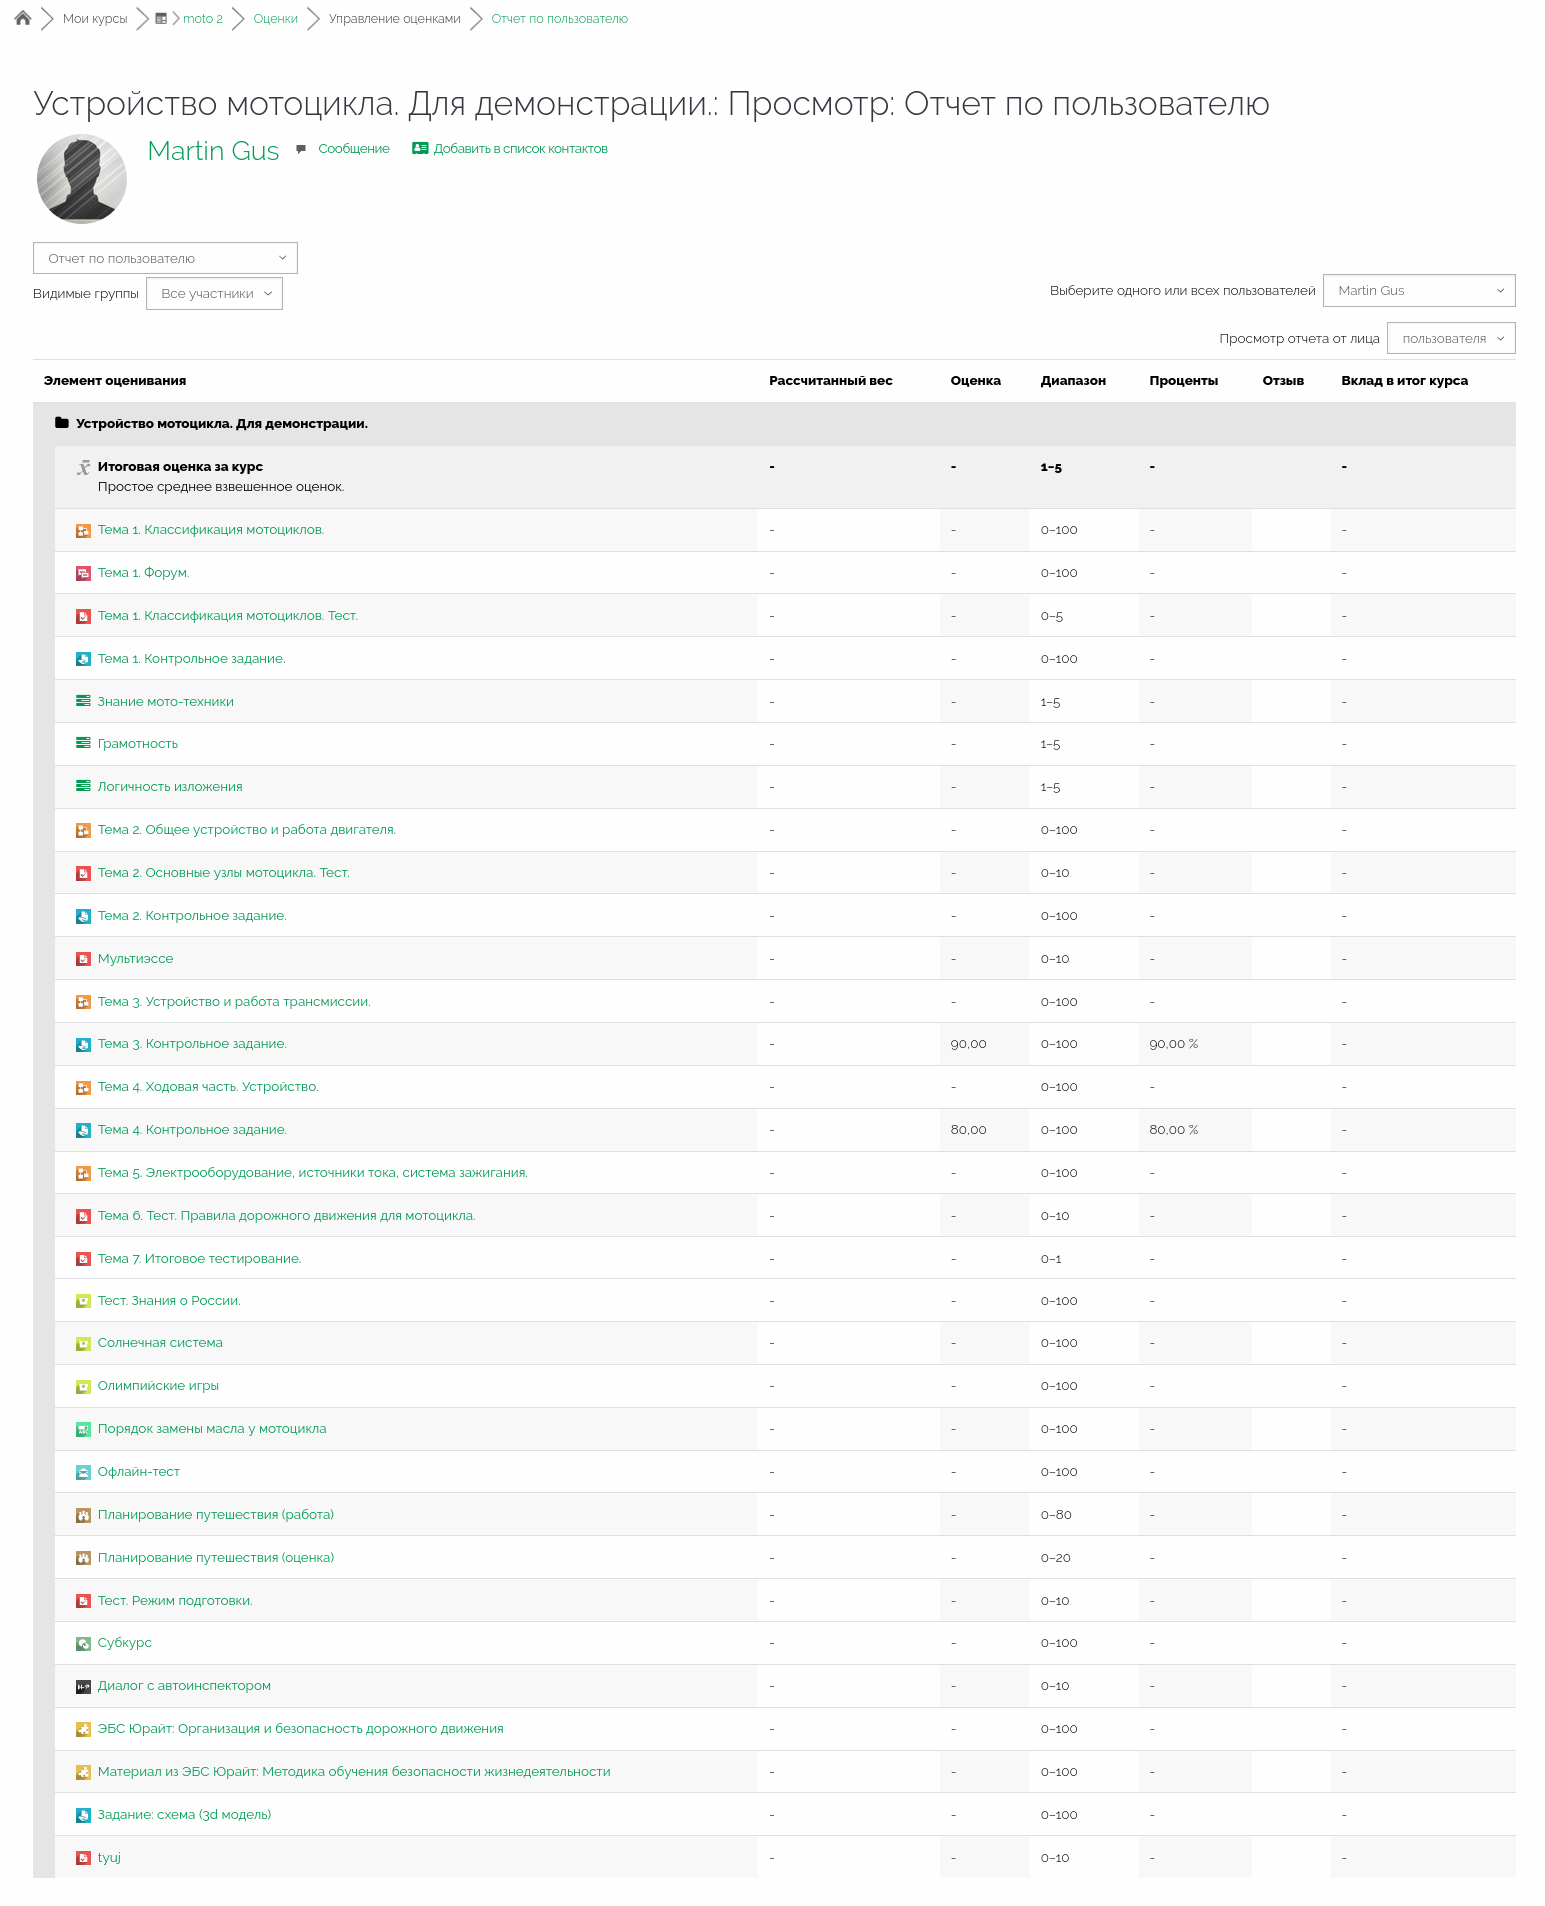The height and width of the screenshot is (1906, 1545).
Task: Click the home icon in breadcrumb
Action: click(23, 18)
